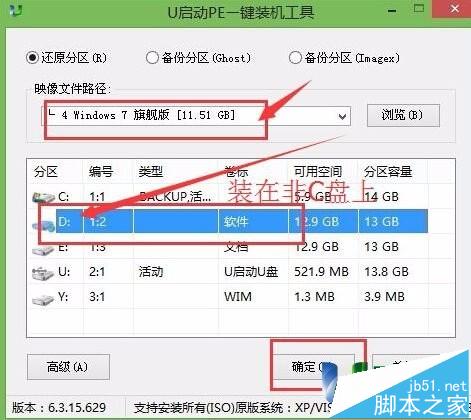Open the image file path dropdown arrow

click(x=342, y=116)
